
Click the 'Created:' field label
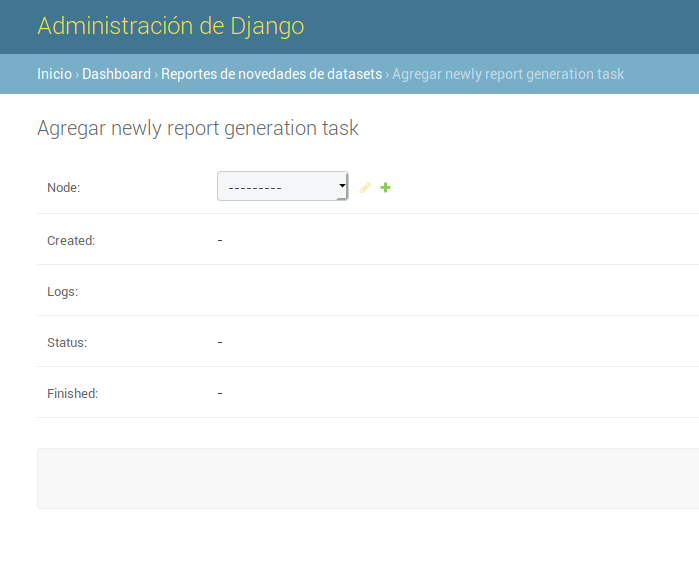[x=71, y=241]
